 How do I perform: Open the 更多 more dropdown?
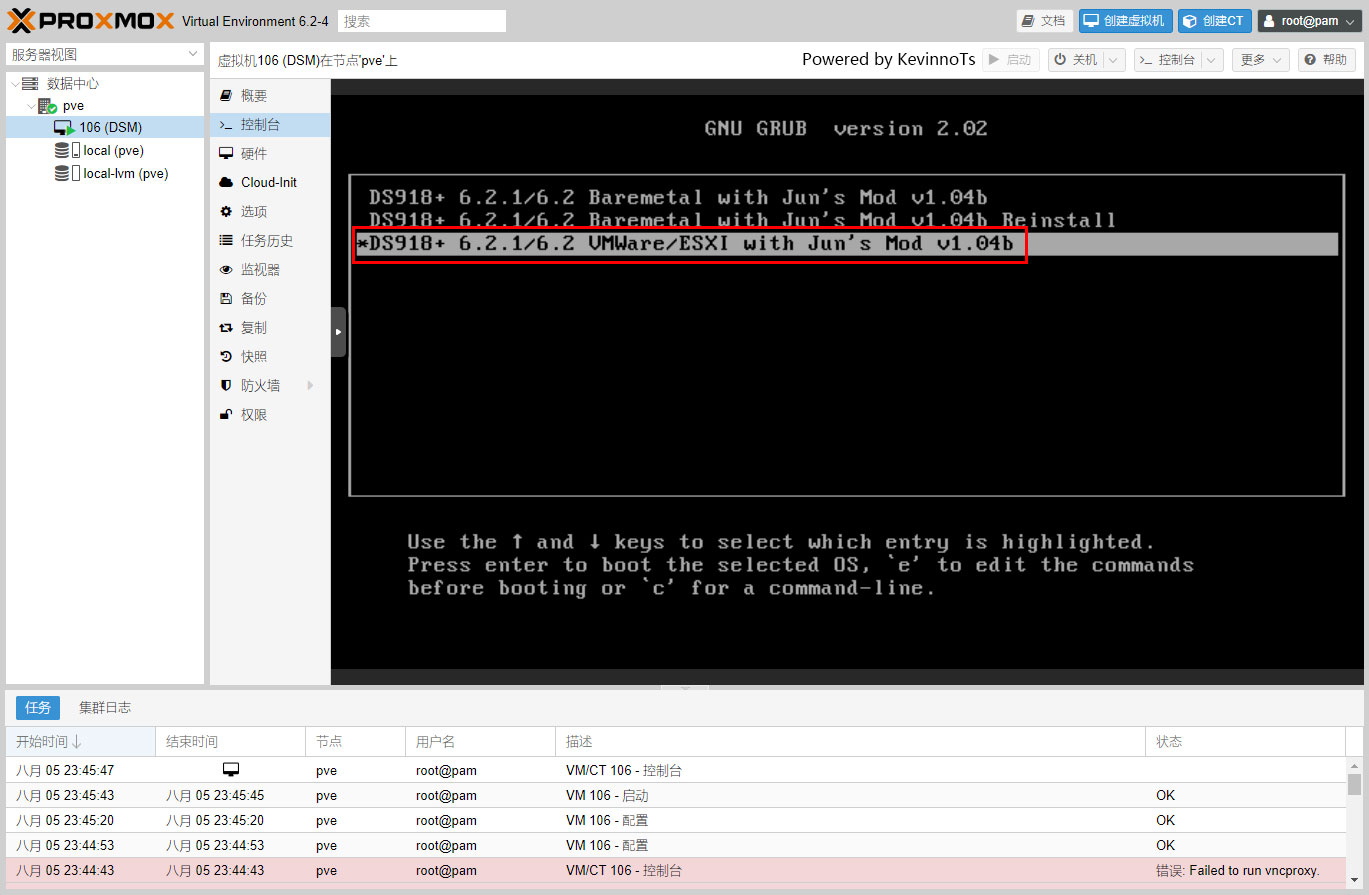pyautogui.click(x=1261, y=60)
